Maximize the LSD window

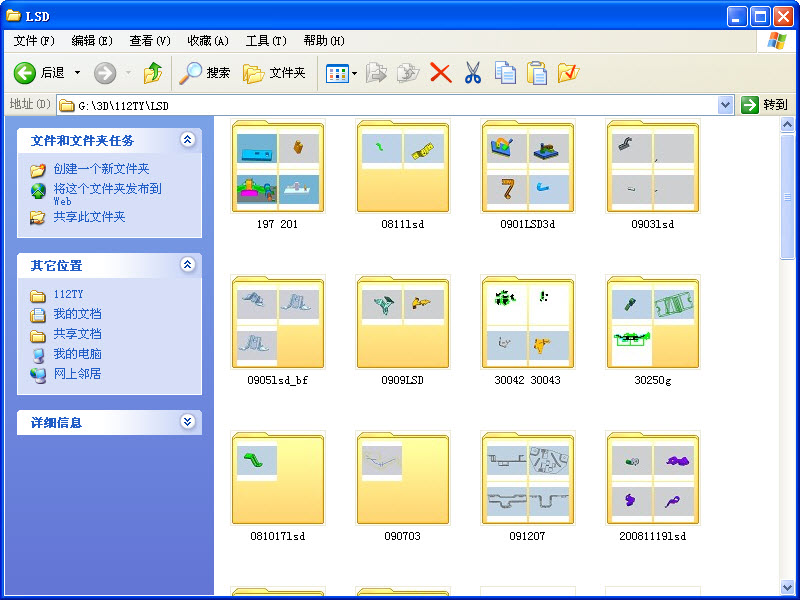[760, 17]
